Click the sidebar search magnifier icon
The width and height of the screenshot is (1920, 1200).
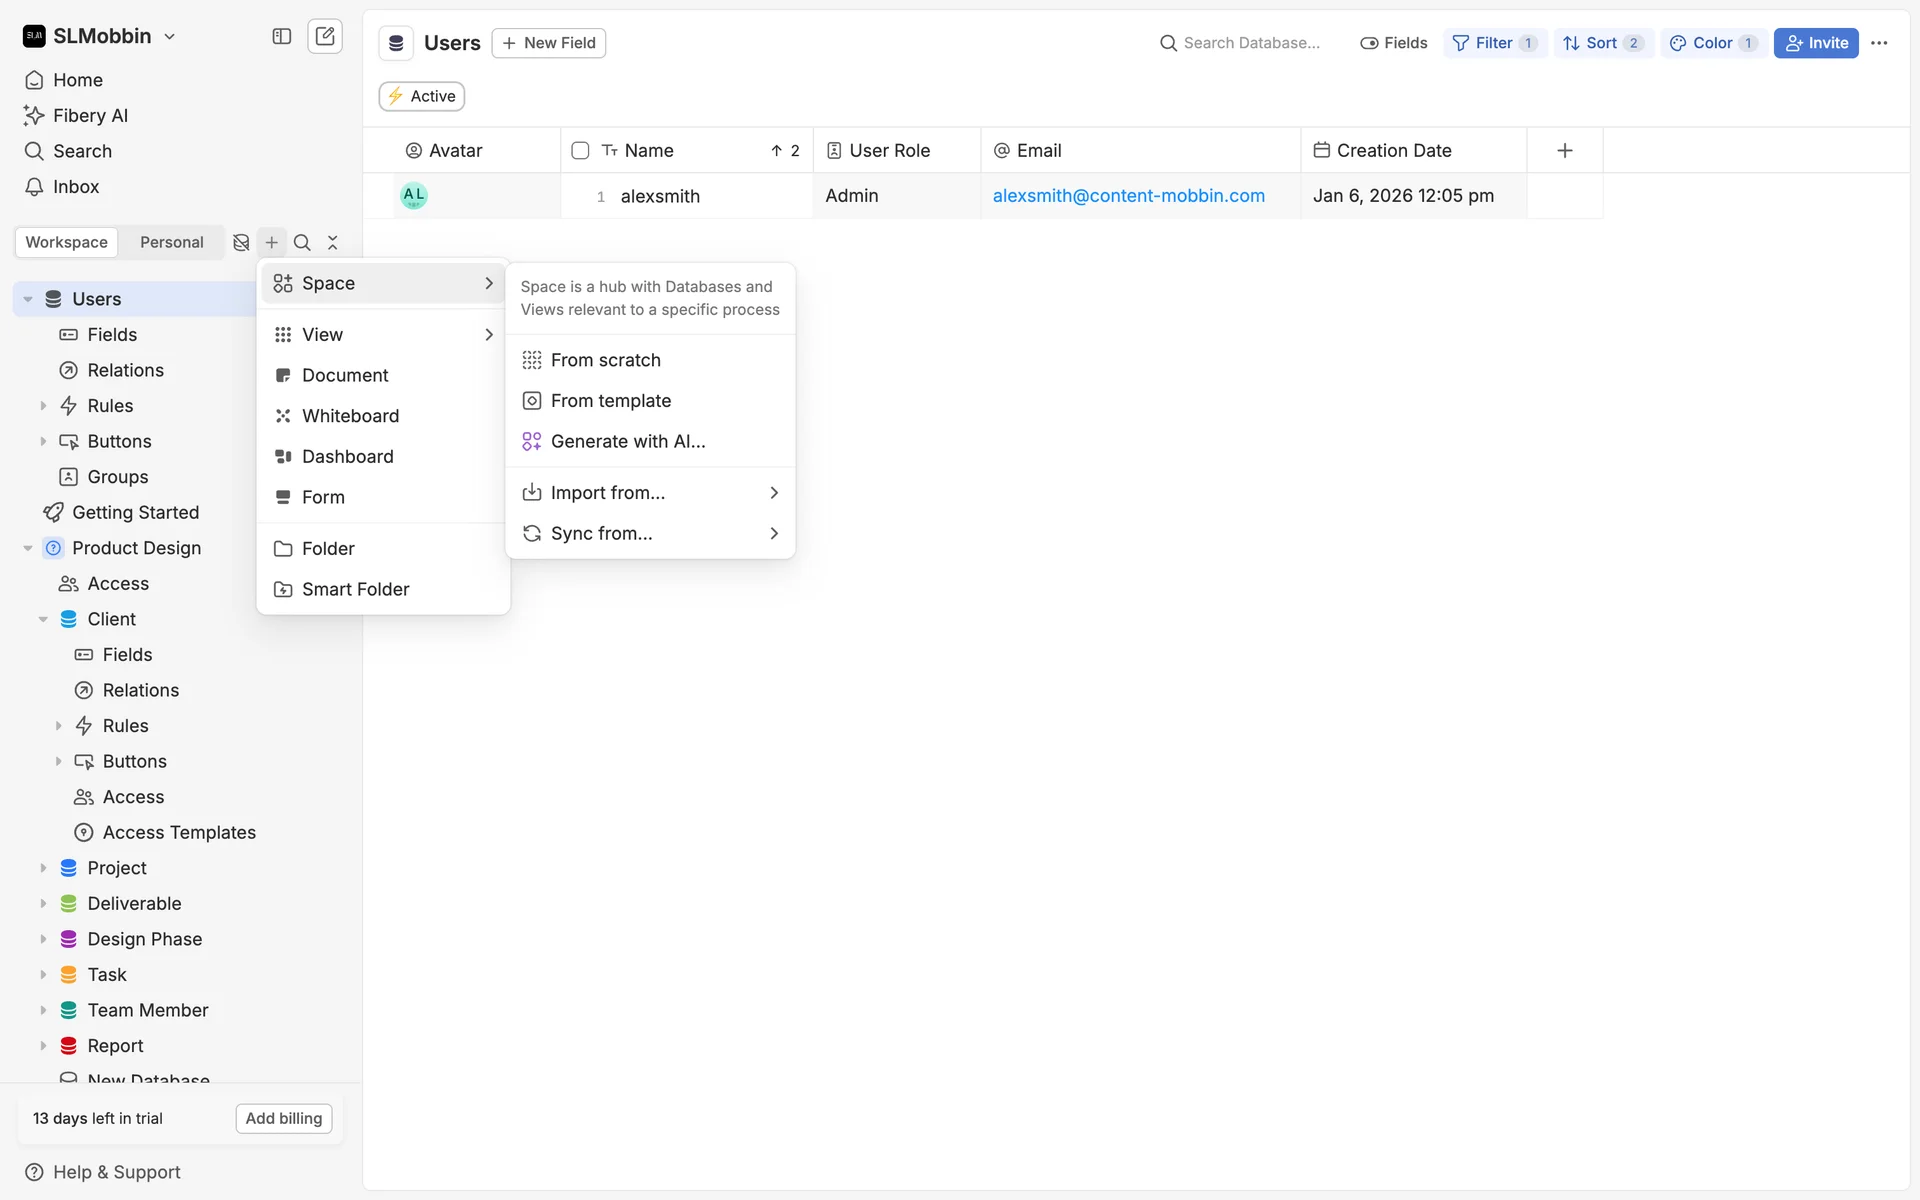tap(302, 242)
